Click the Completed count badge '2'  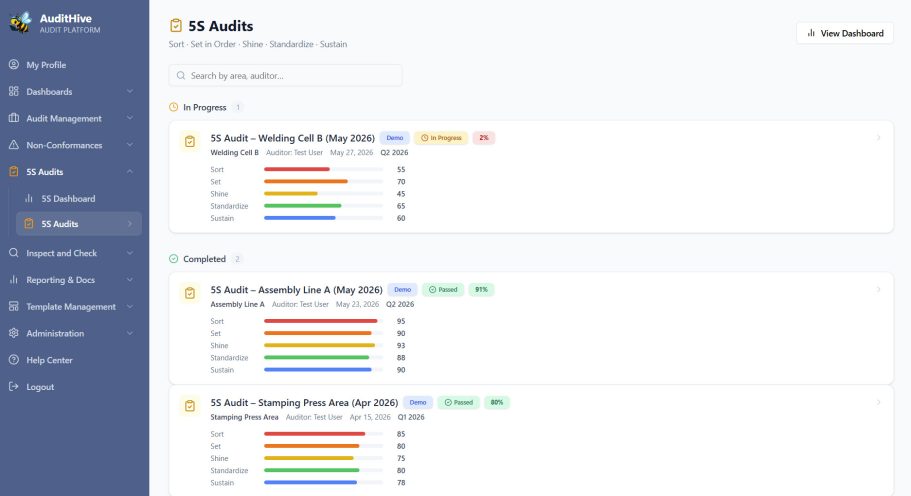point(237,258)
